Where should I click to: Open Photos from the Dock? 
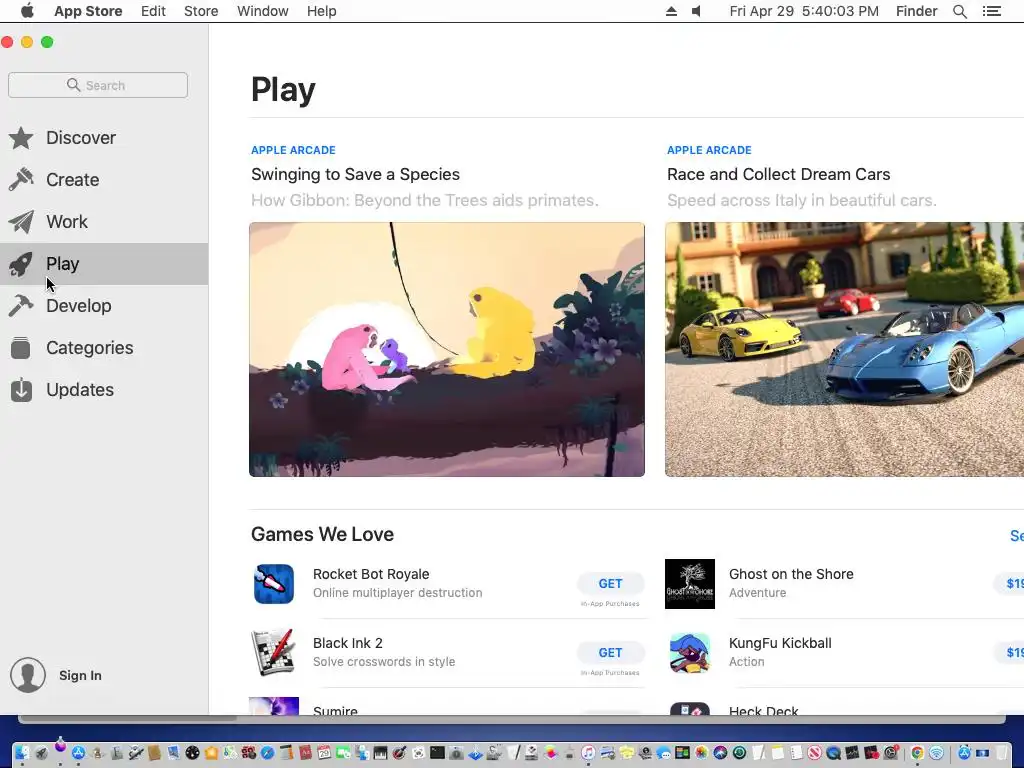pos(702,753)
